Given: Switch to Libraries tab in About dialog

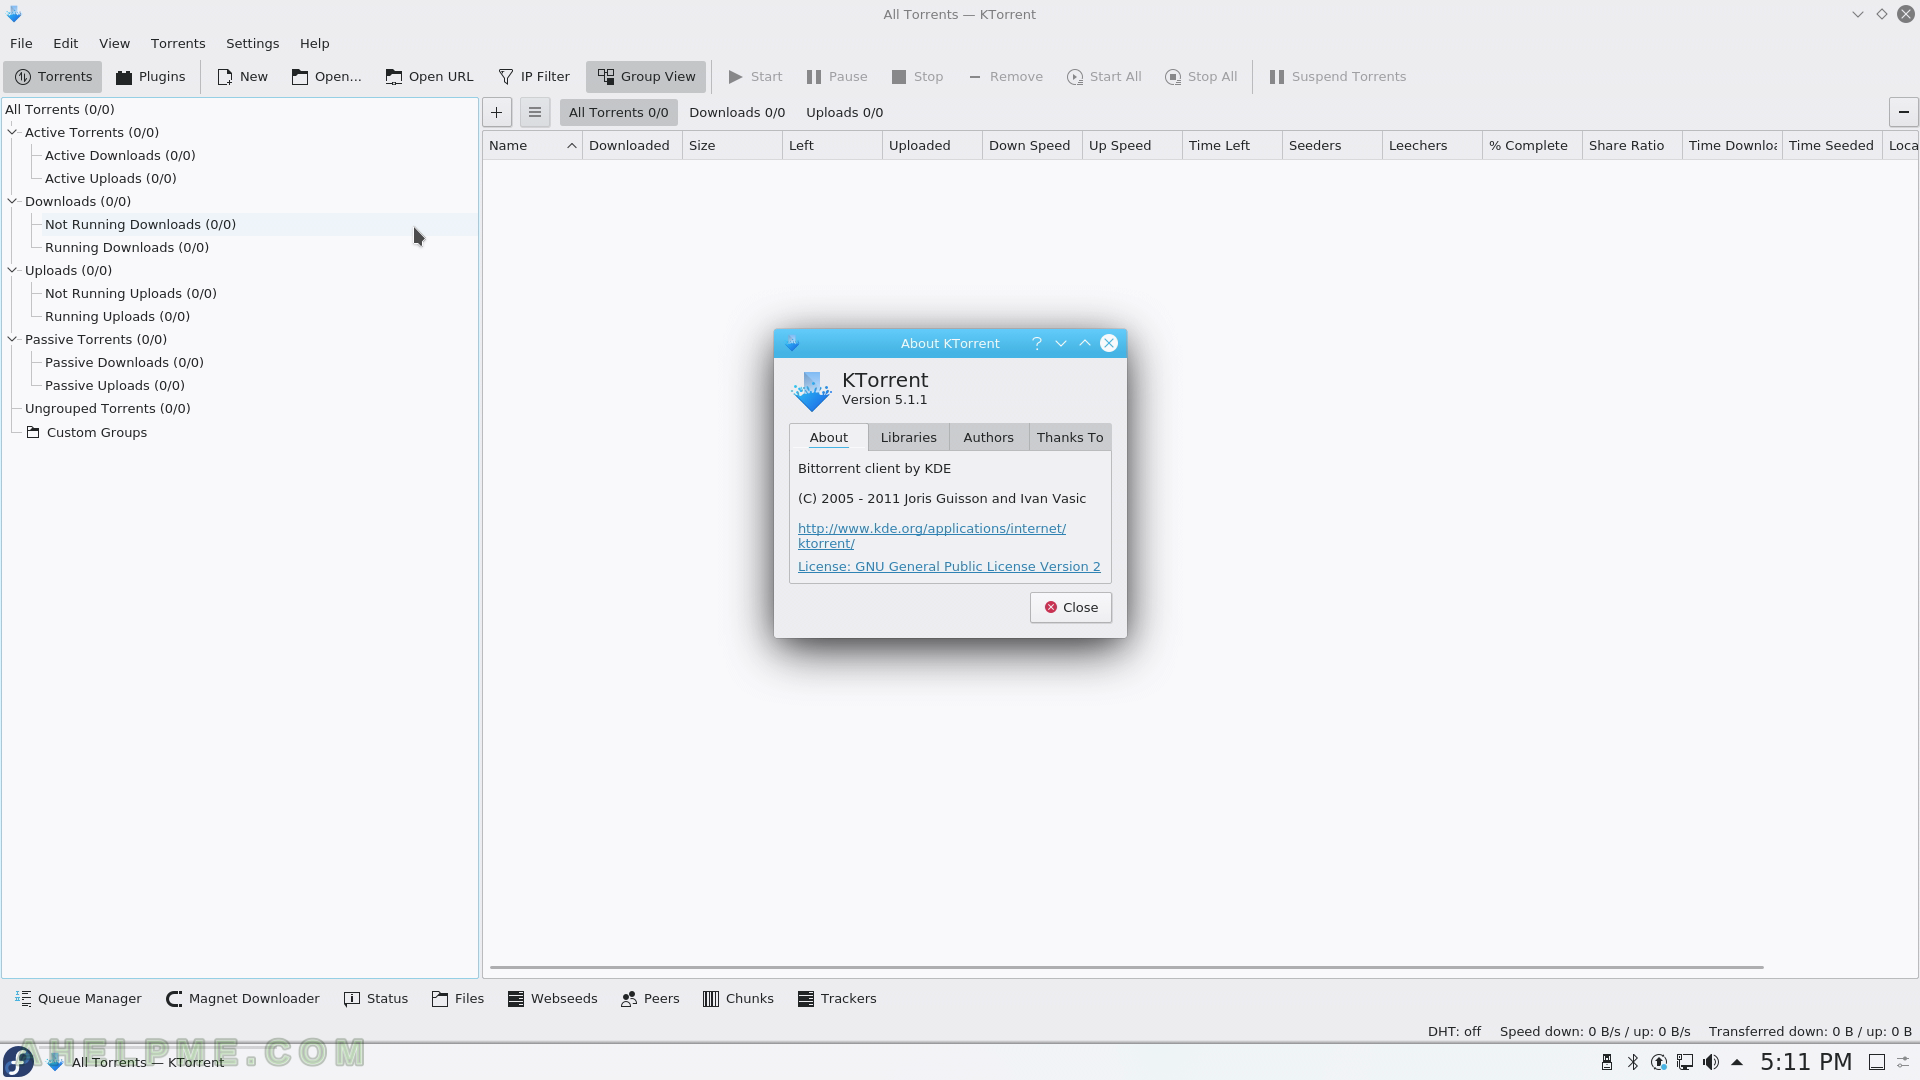Looking at the screenshot, I should [x=908, y=438].
